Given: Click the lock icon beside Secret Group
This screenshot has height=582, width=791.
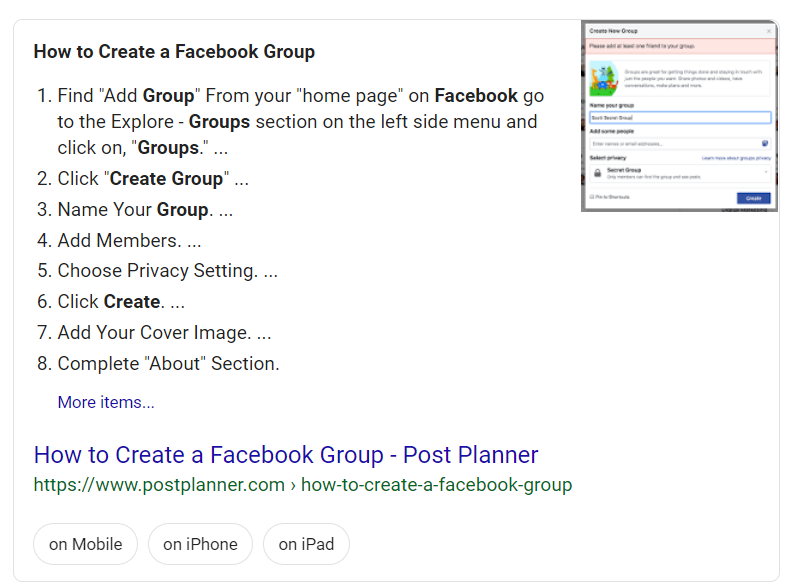Looking at the screenshot, I should 597,173.
